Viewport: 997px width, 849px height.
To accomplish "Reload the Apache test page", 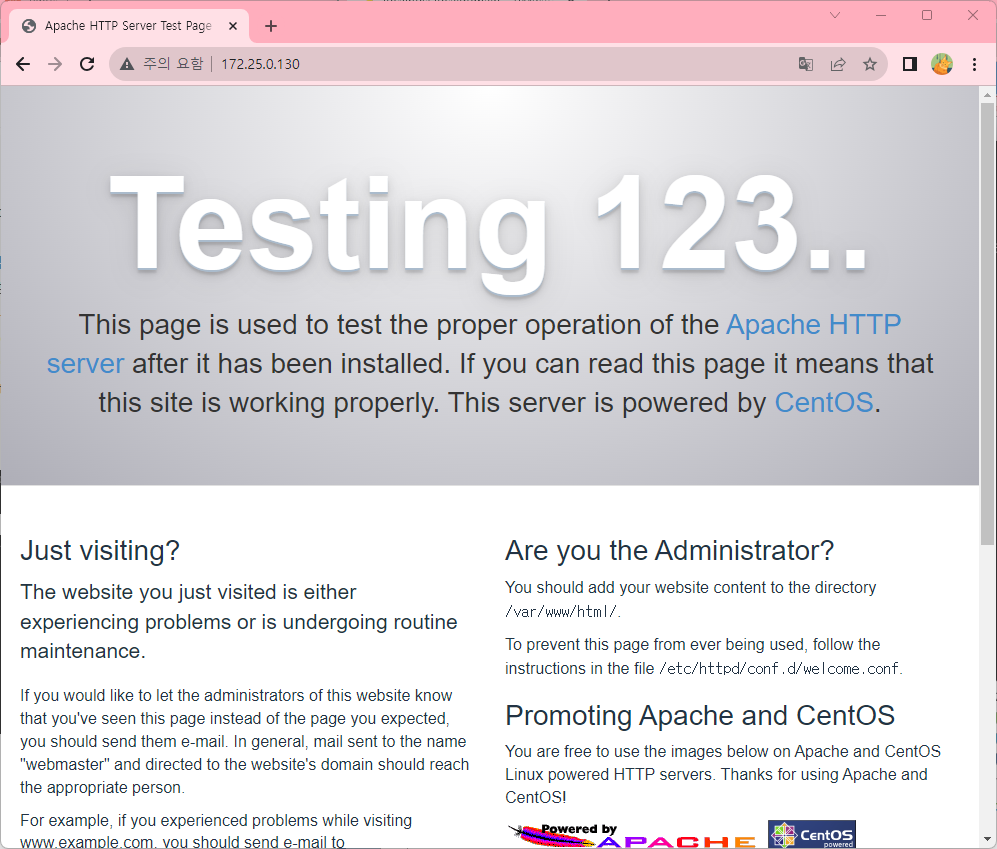I will (x=87, y=64).
